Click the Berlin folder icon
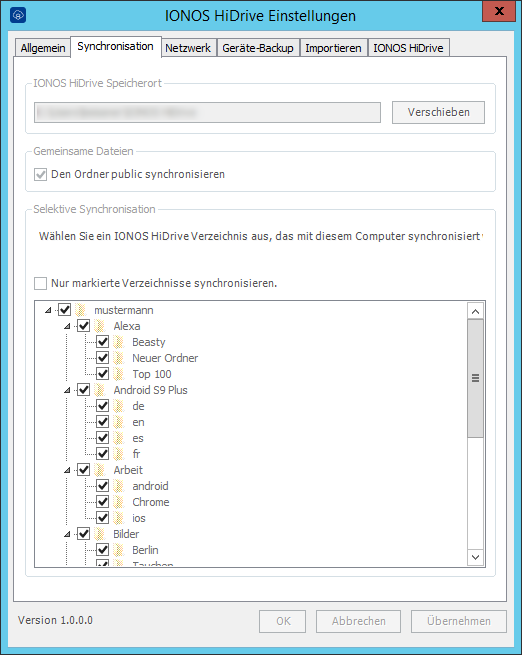522x655 pixels. click(x=119, y=550)
